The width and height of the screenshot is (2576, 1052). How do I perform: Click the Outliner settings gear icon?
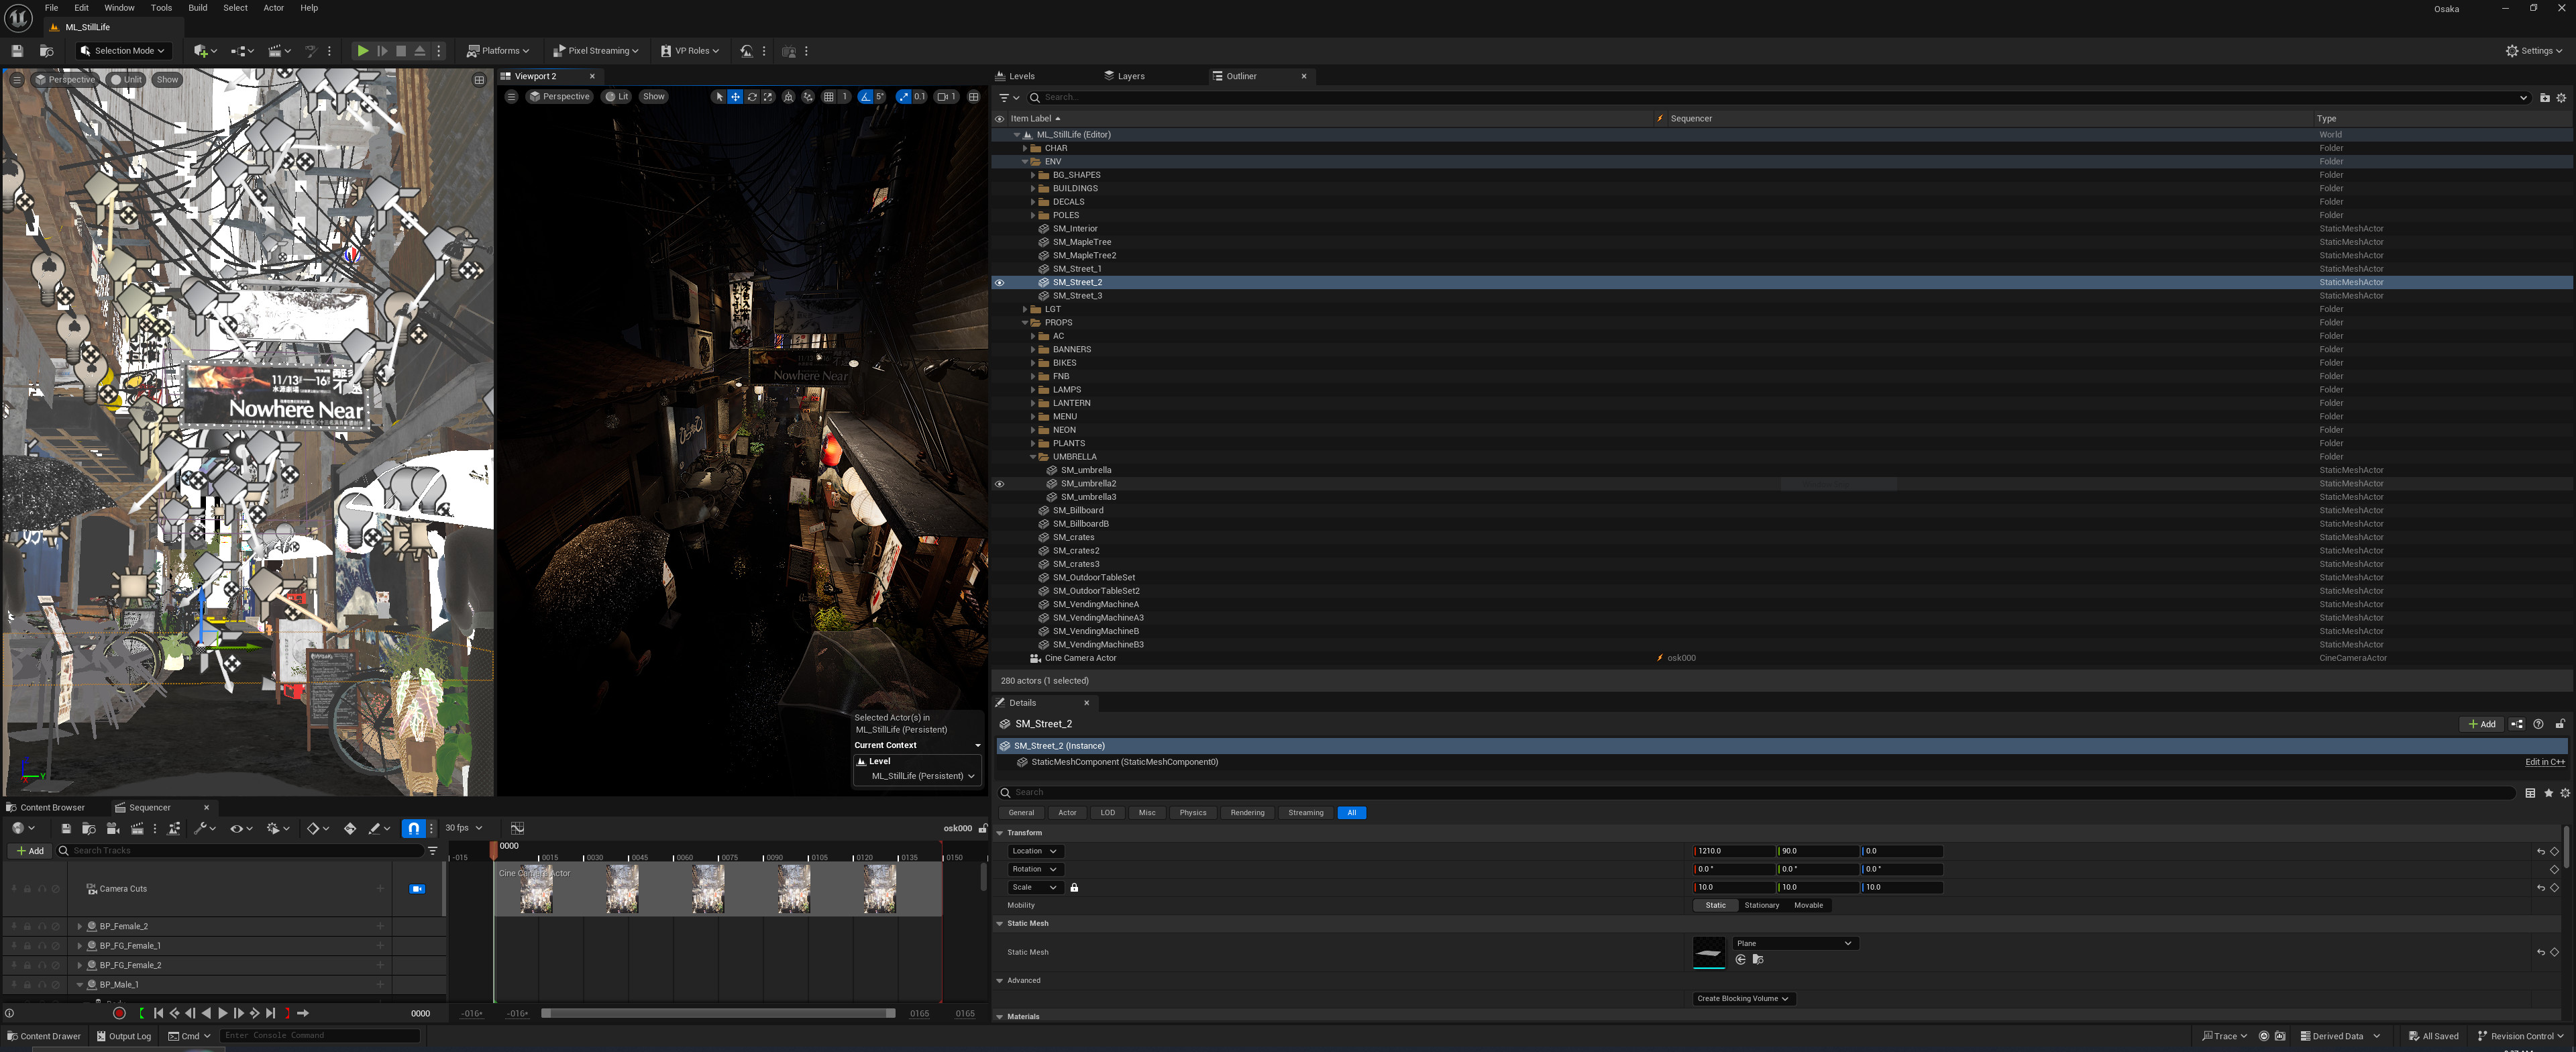click(2561, 98)
